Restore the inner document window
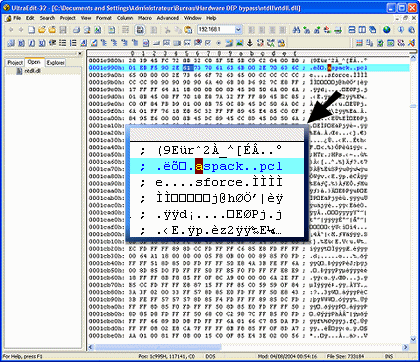Screen dimensions: 420x362 [405, 18]
